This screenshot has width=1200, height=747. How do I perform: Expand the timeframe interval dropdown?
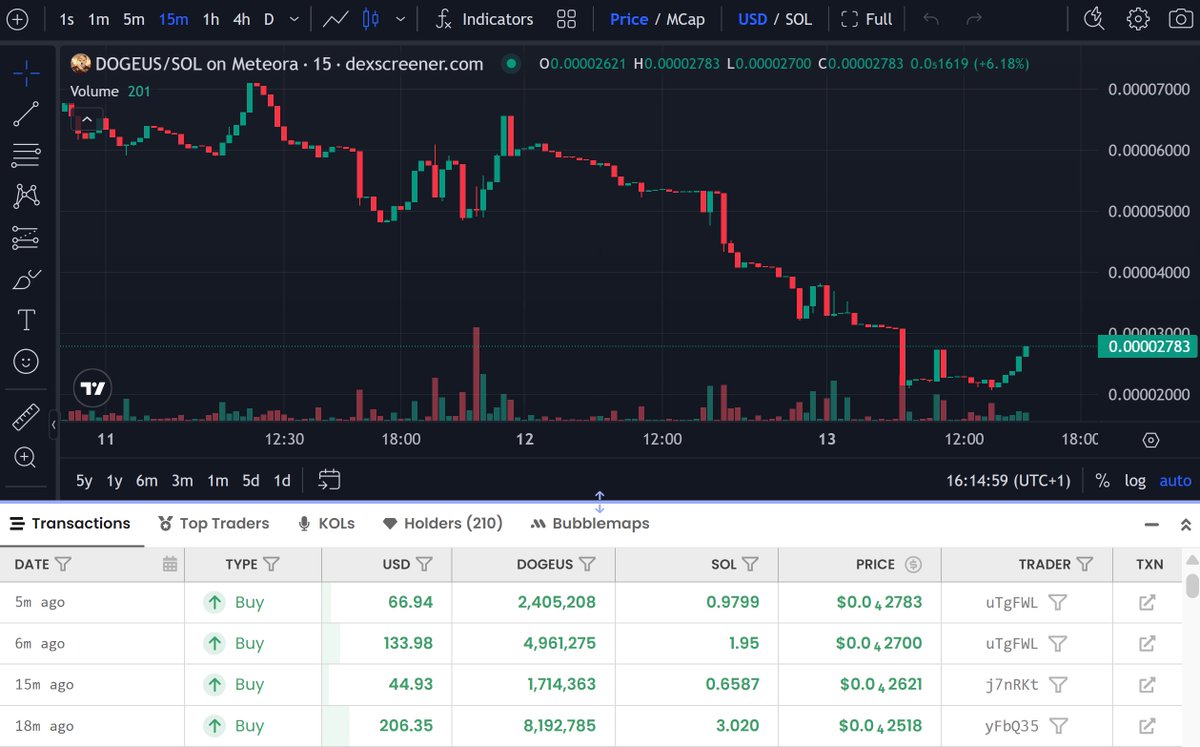tap(293, 19)
